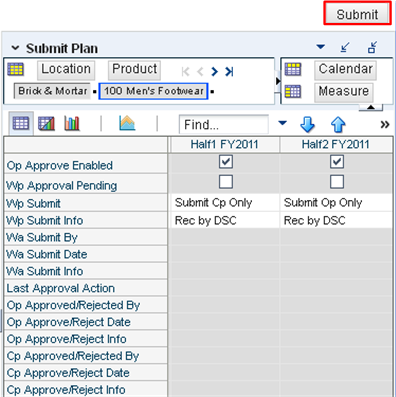Select Half2 FY2011 column header
396x397 pixels.
[x=336, y=144]
